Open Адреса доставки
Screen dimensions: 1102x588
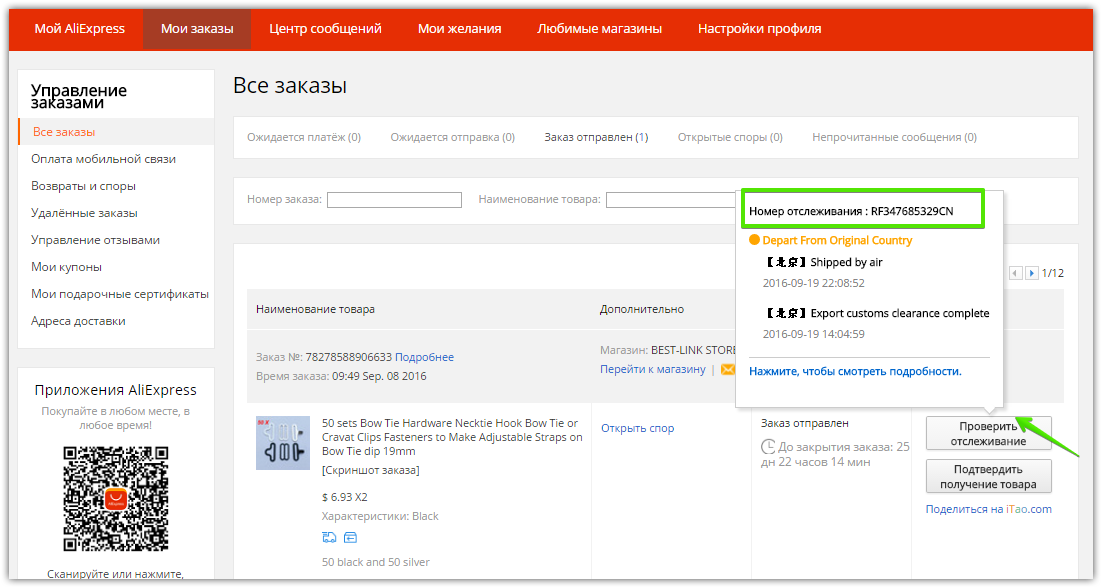(x=78, y=321)
